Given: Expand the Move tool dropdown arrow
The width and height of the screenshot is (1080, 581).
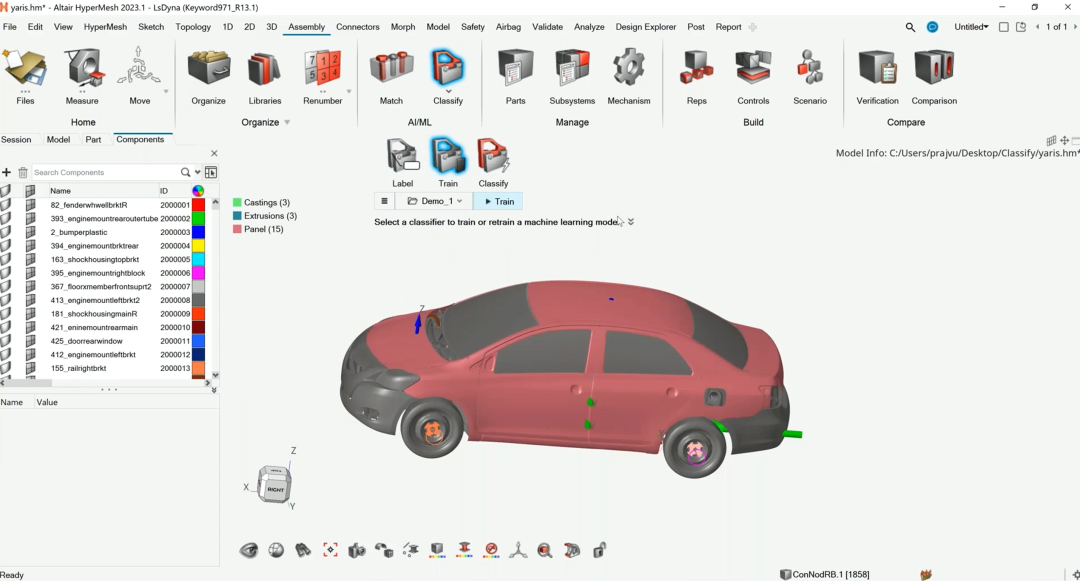Looking at the screenshot, I should [x=166, y=92].
